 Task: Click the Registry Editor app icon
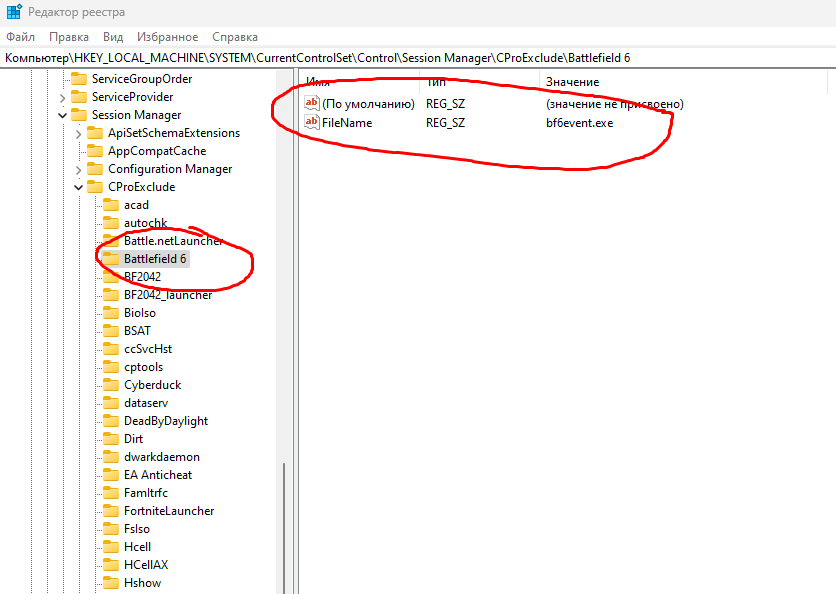click(x=14, y=11)
